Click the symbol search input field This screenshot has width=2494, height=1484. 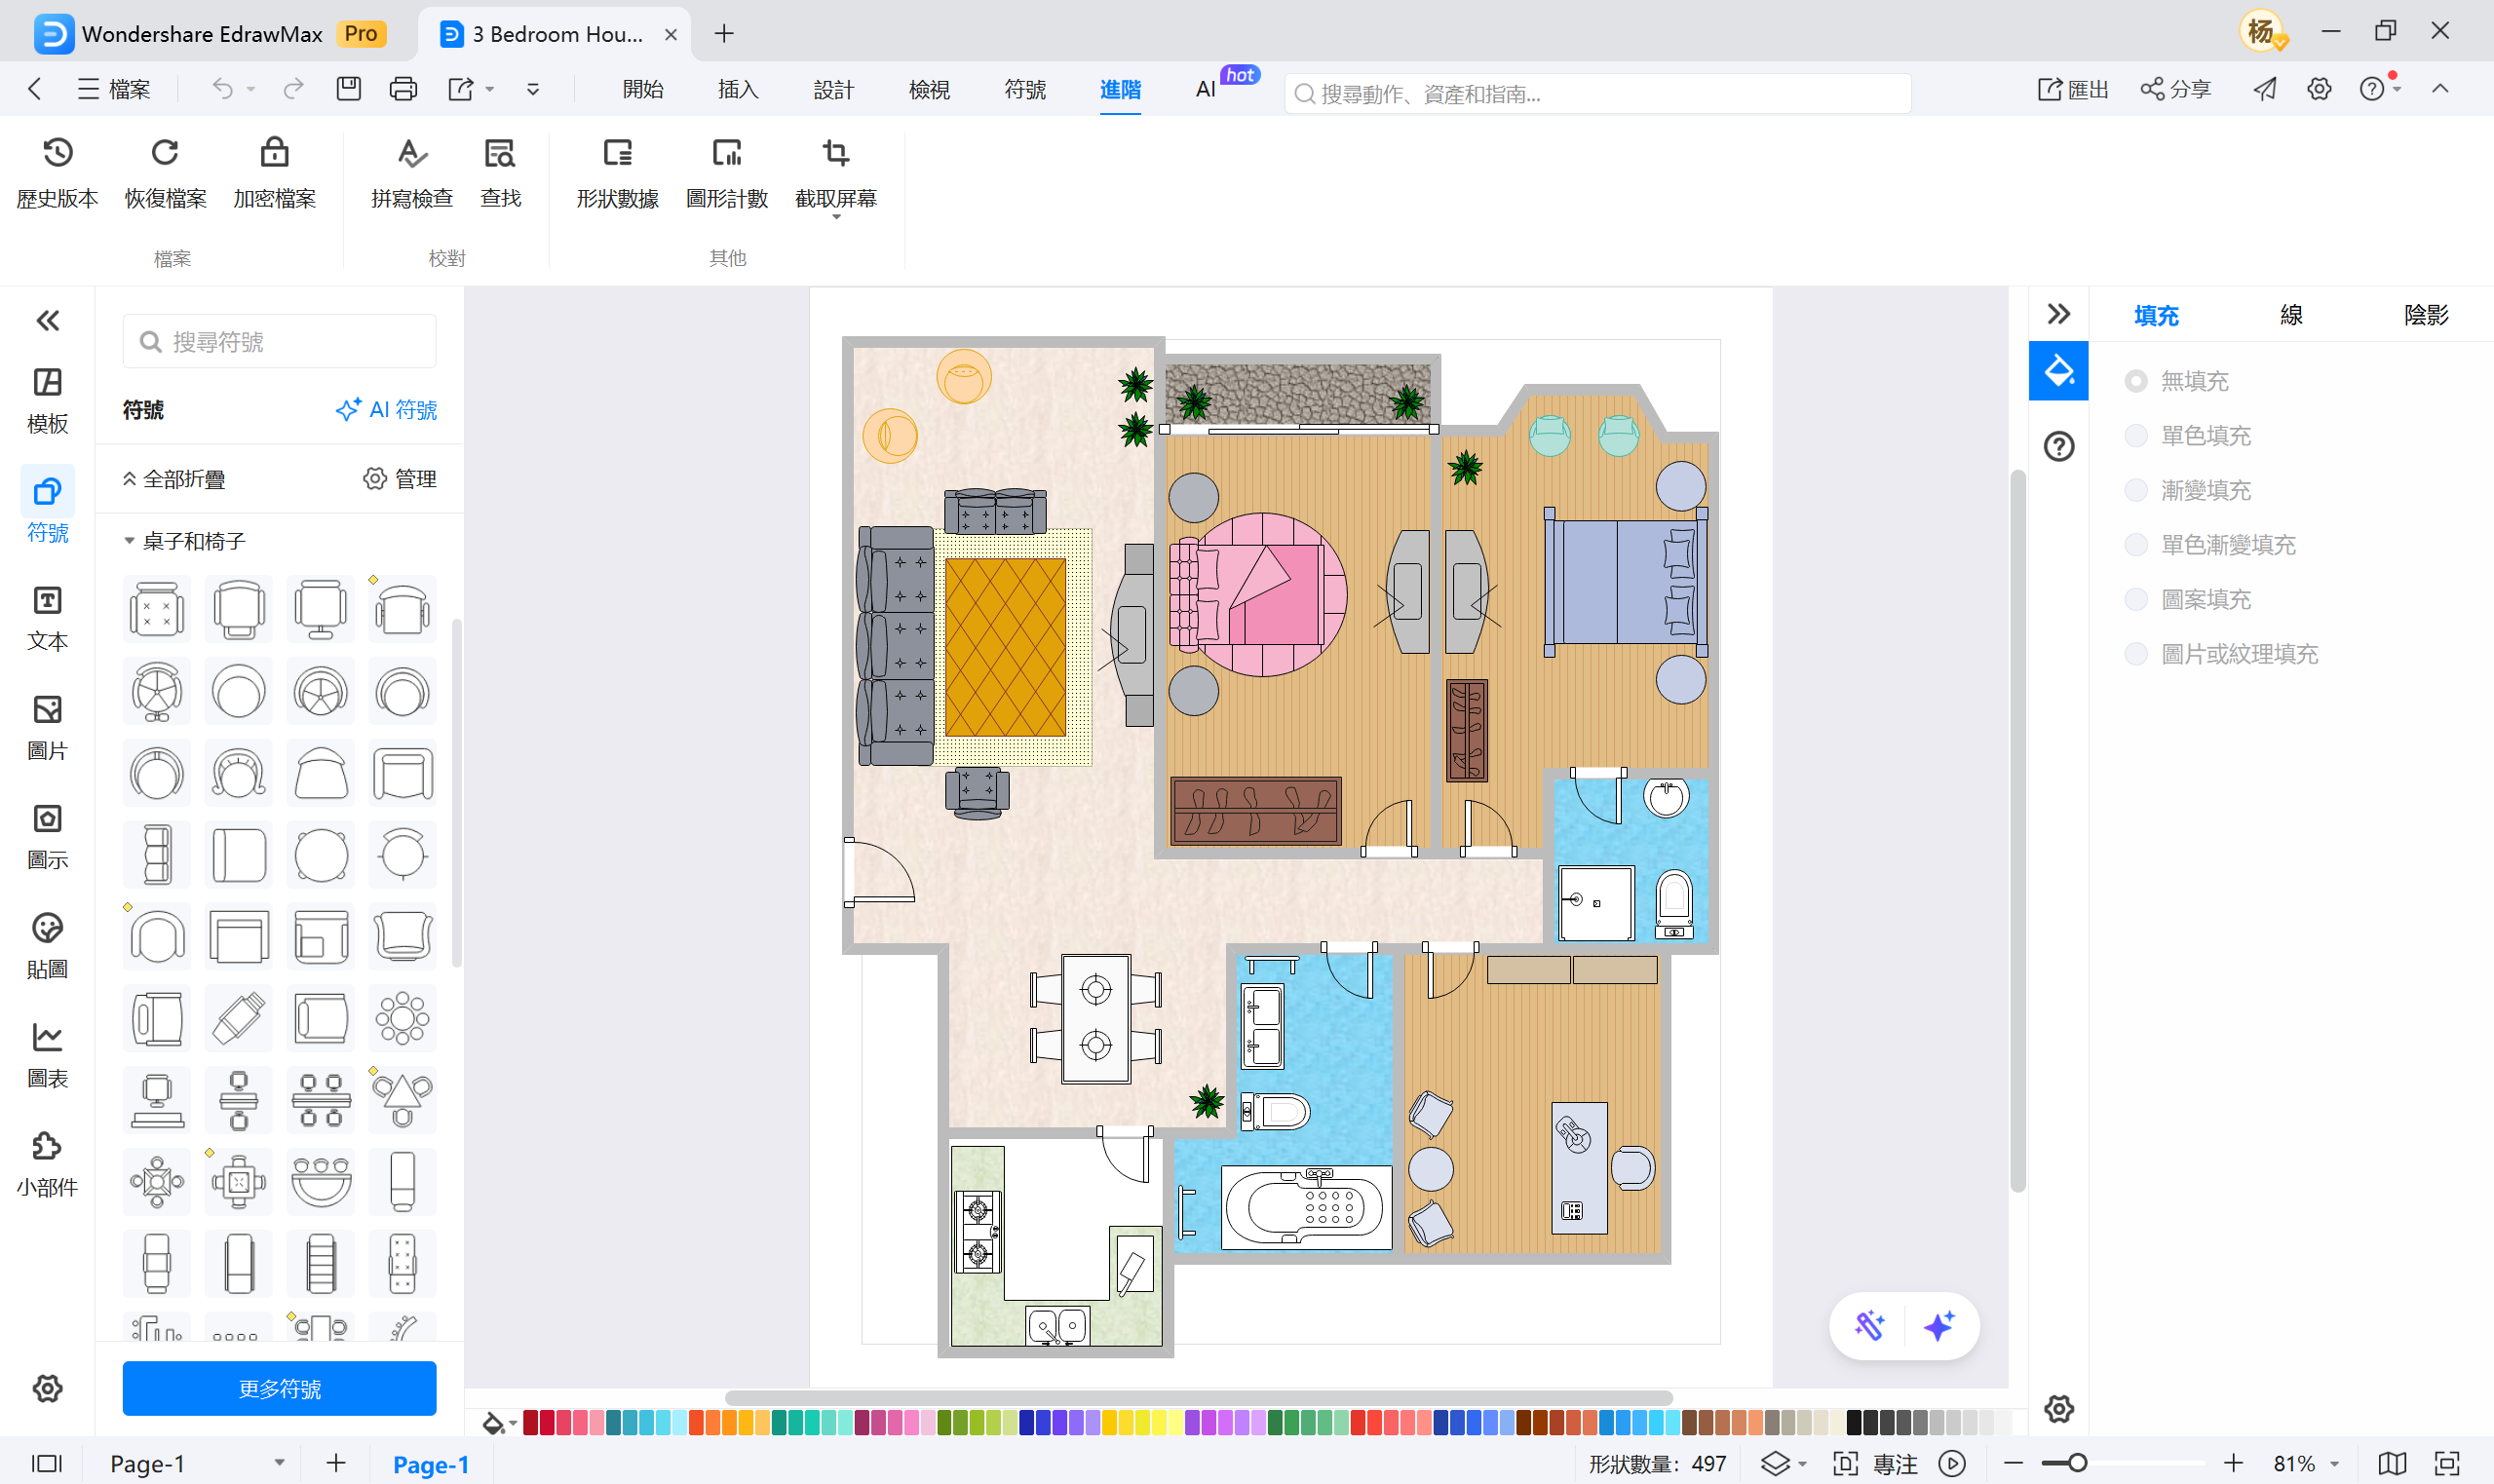tap(279, 341)
